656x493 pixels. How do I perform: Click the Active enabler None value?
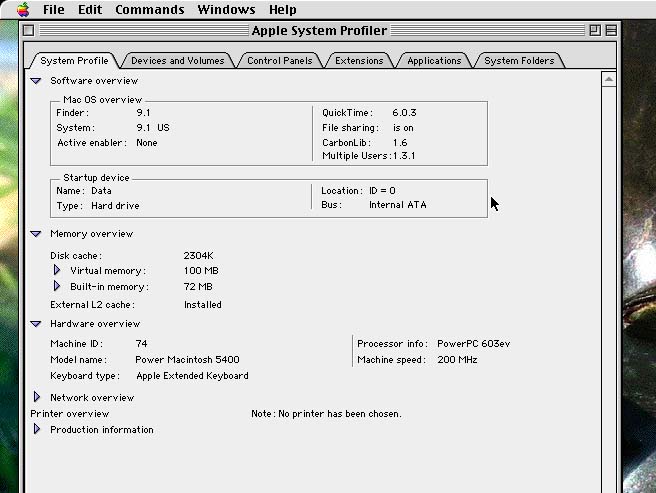(x=147, y=143)
